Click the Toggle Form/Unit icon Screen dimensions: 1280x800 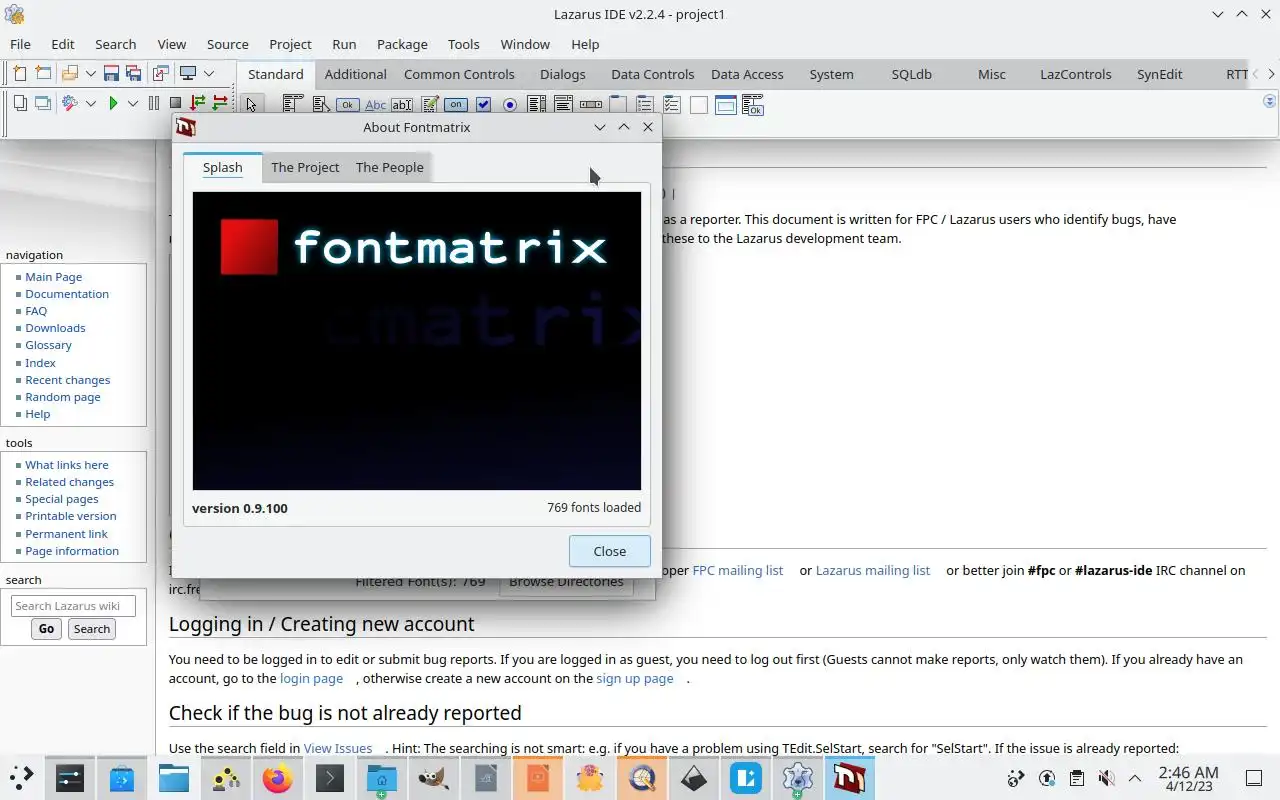click(160, 73)
